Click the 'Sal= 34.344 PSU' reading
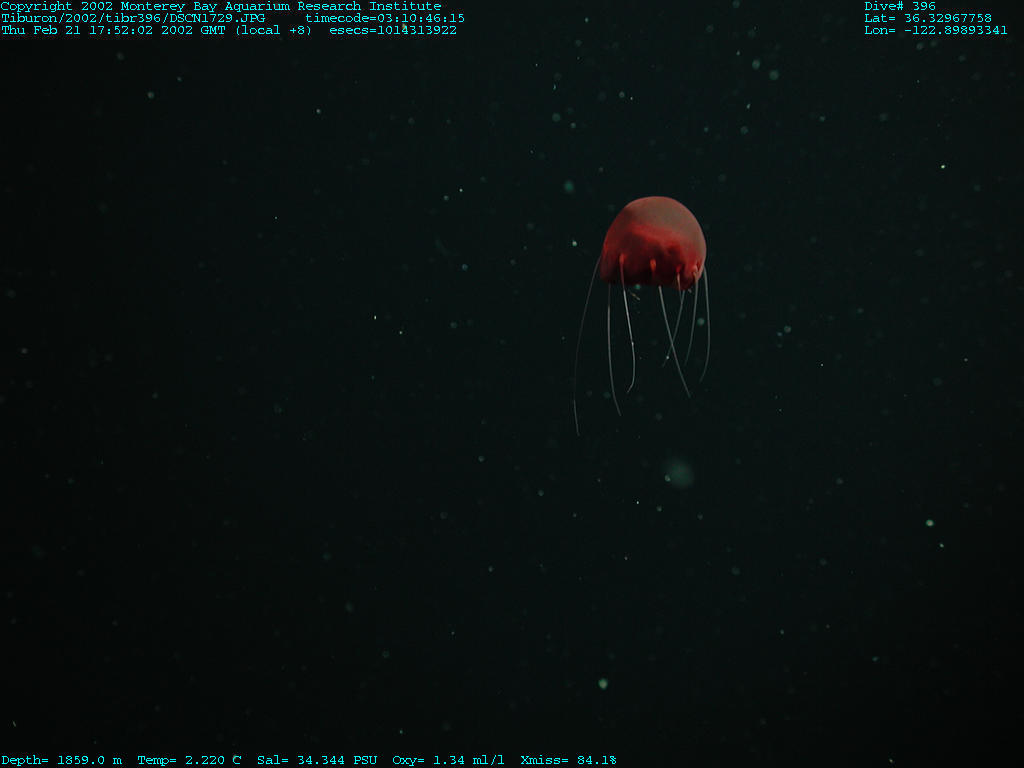 317,760
